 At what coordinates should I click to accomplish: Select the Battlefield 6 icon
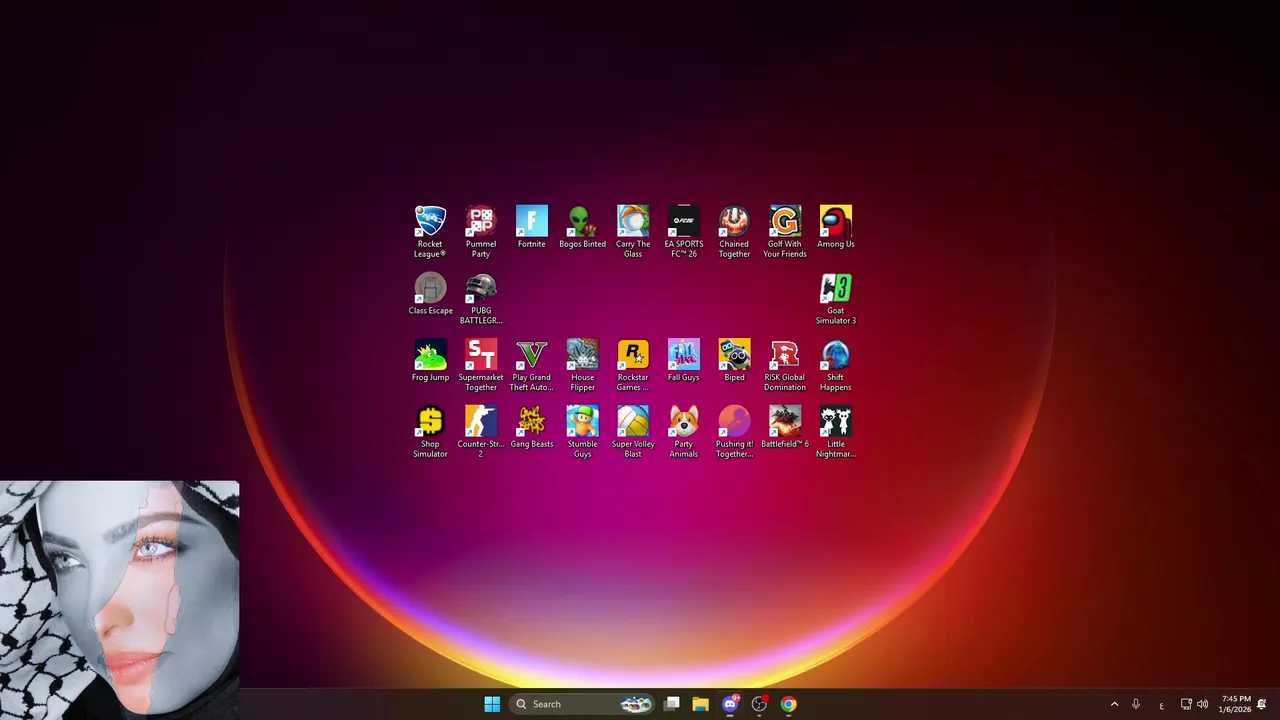click(x=785, y=427)
